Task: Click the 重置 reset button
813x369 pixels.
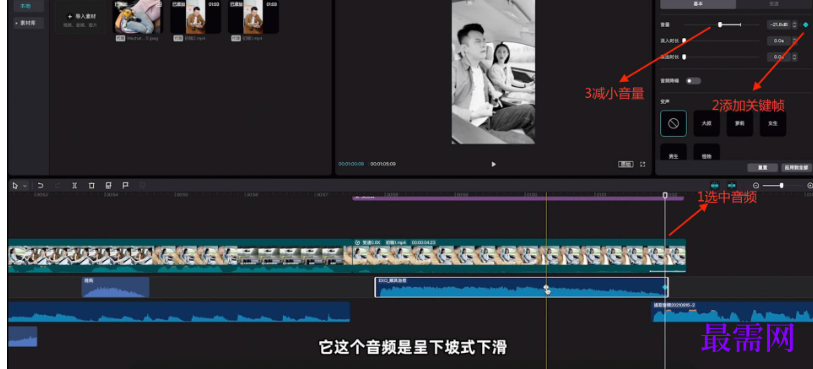Action: coord(762,168)
